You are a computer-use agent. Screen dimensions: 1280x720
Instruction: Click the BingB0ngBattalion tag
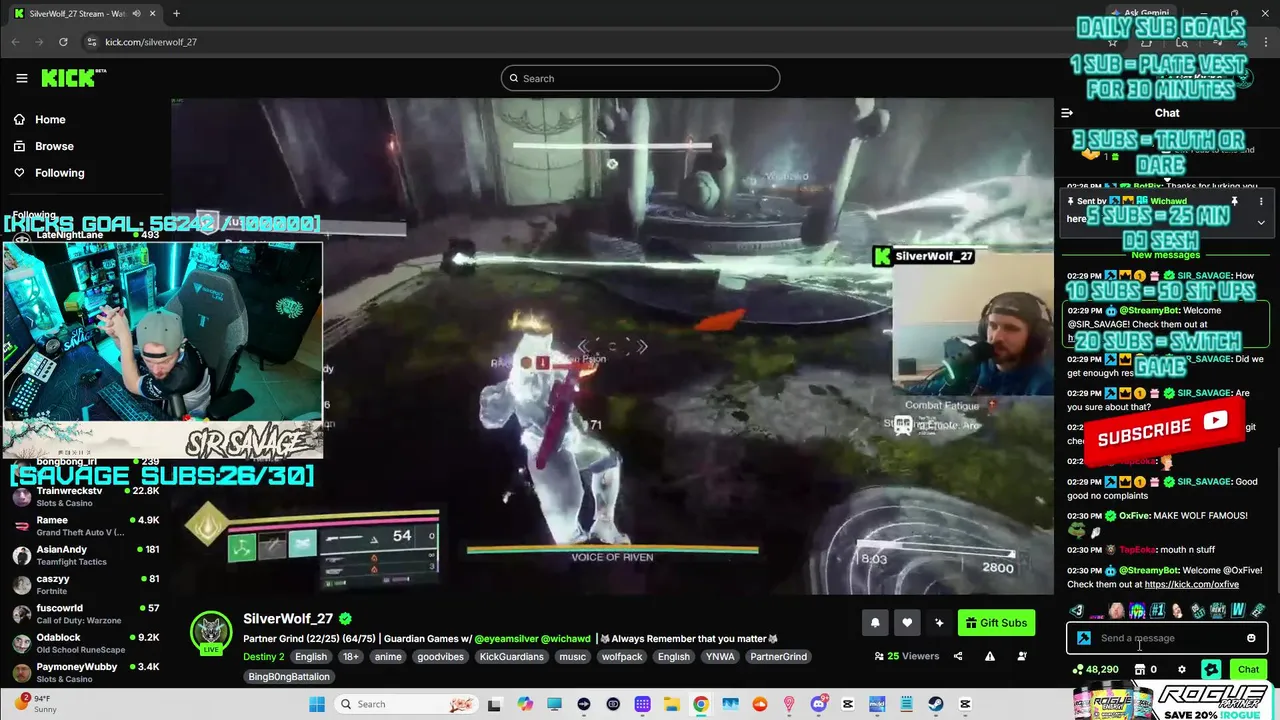click(289, 677)
